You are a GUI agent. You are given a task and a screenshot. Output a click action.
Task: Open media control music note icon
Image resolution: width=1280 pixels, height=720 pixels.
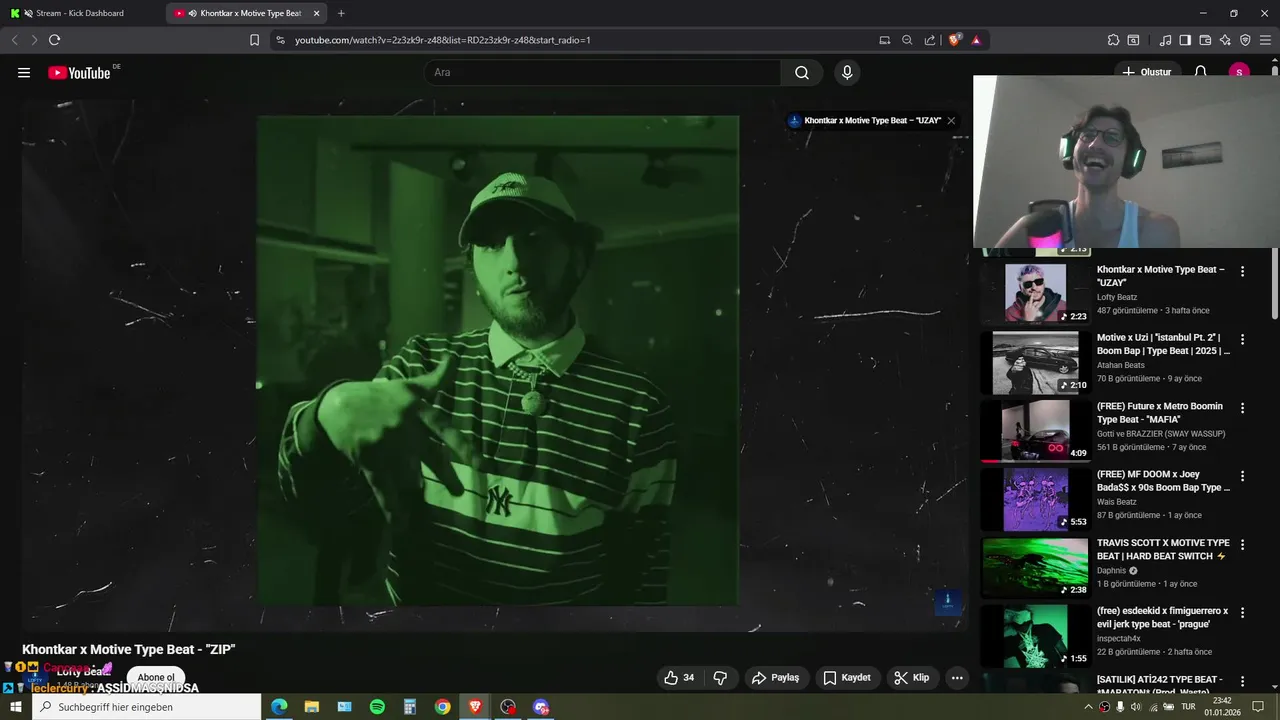coord(1165,40)
